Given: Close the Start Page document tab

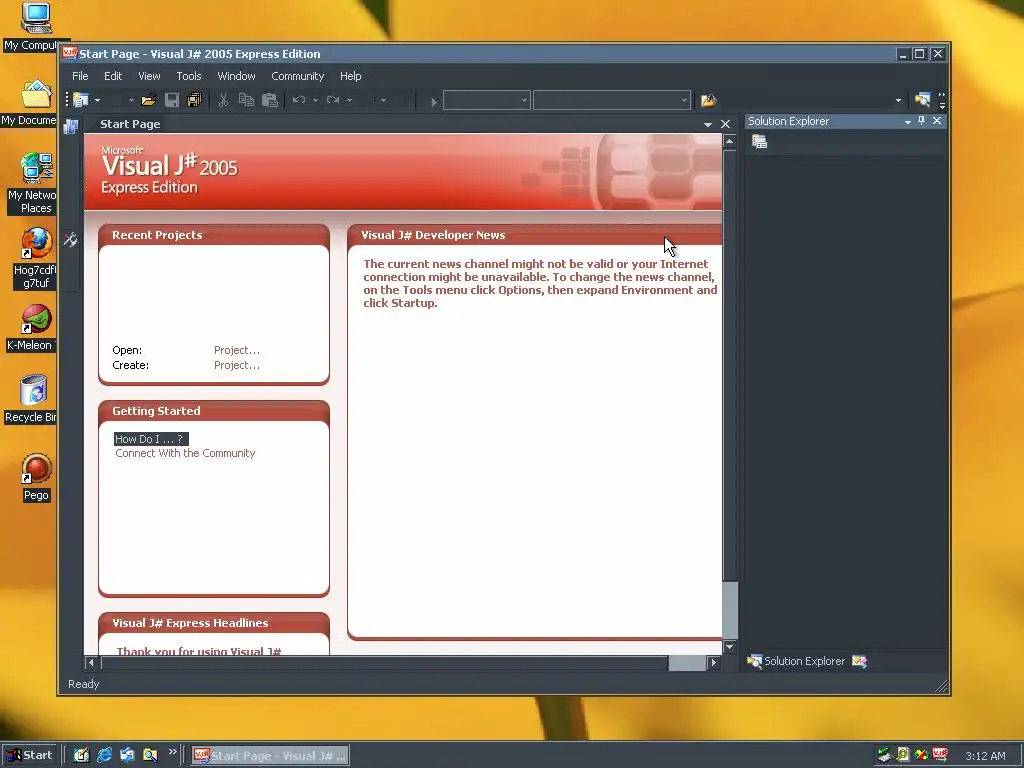Looking at the screenshot, I should point(726,124).
